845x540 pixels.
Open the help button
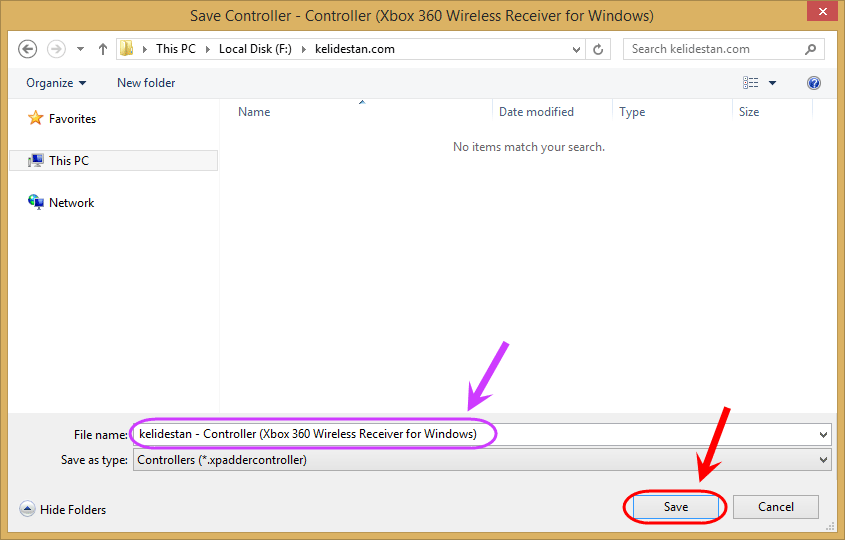[814, 83]
